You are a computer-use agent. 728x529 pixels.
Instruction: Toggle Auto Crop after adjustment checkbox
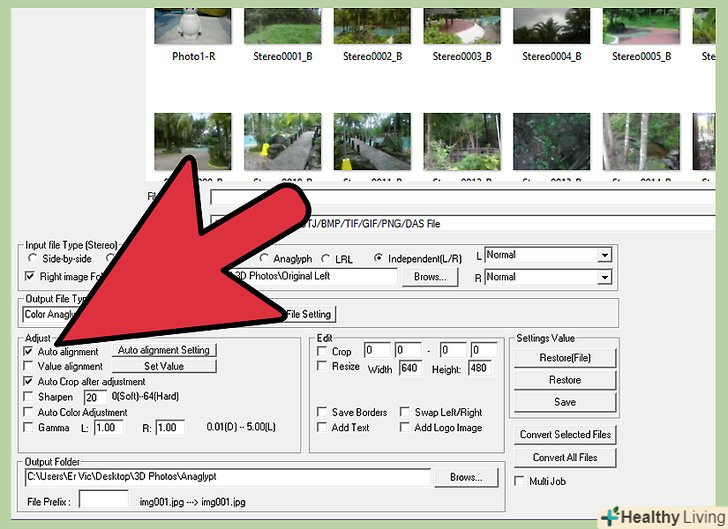pos(28,381)
